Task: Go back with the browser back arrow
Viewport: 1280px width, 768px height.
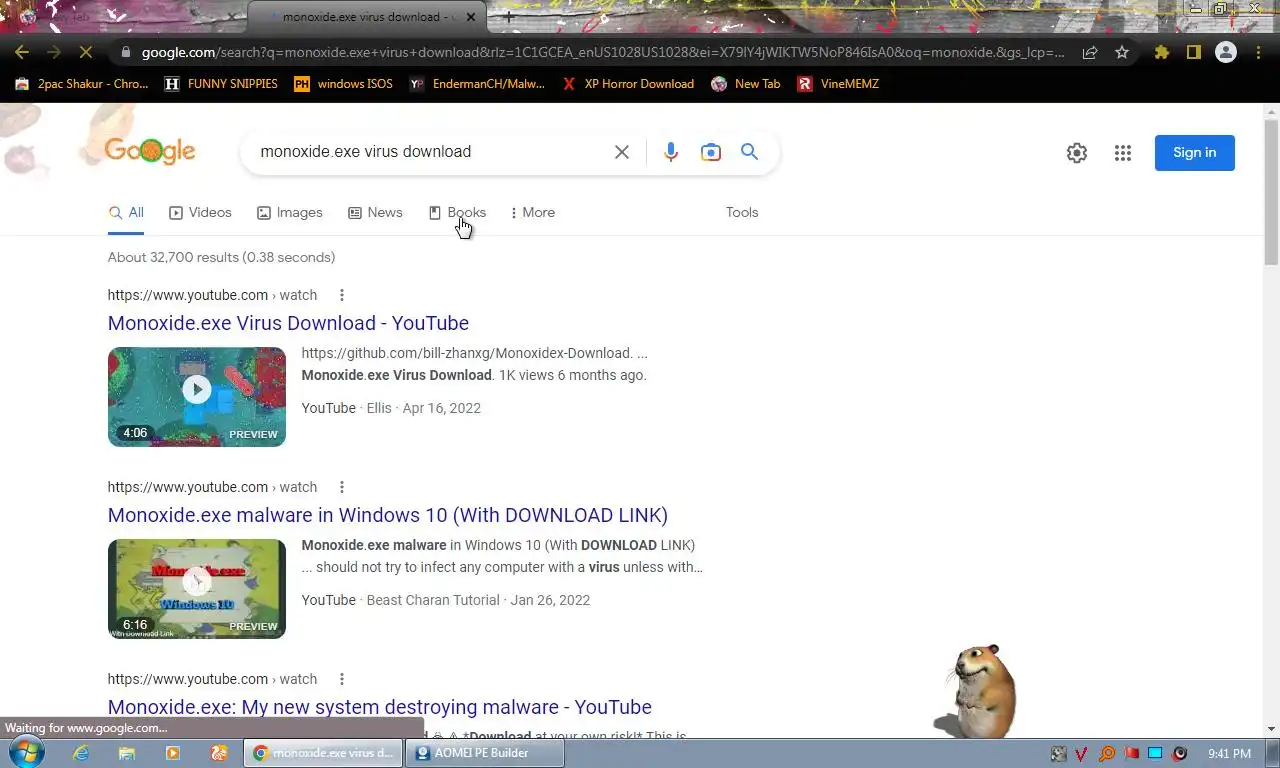Action: coord(22,52)
